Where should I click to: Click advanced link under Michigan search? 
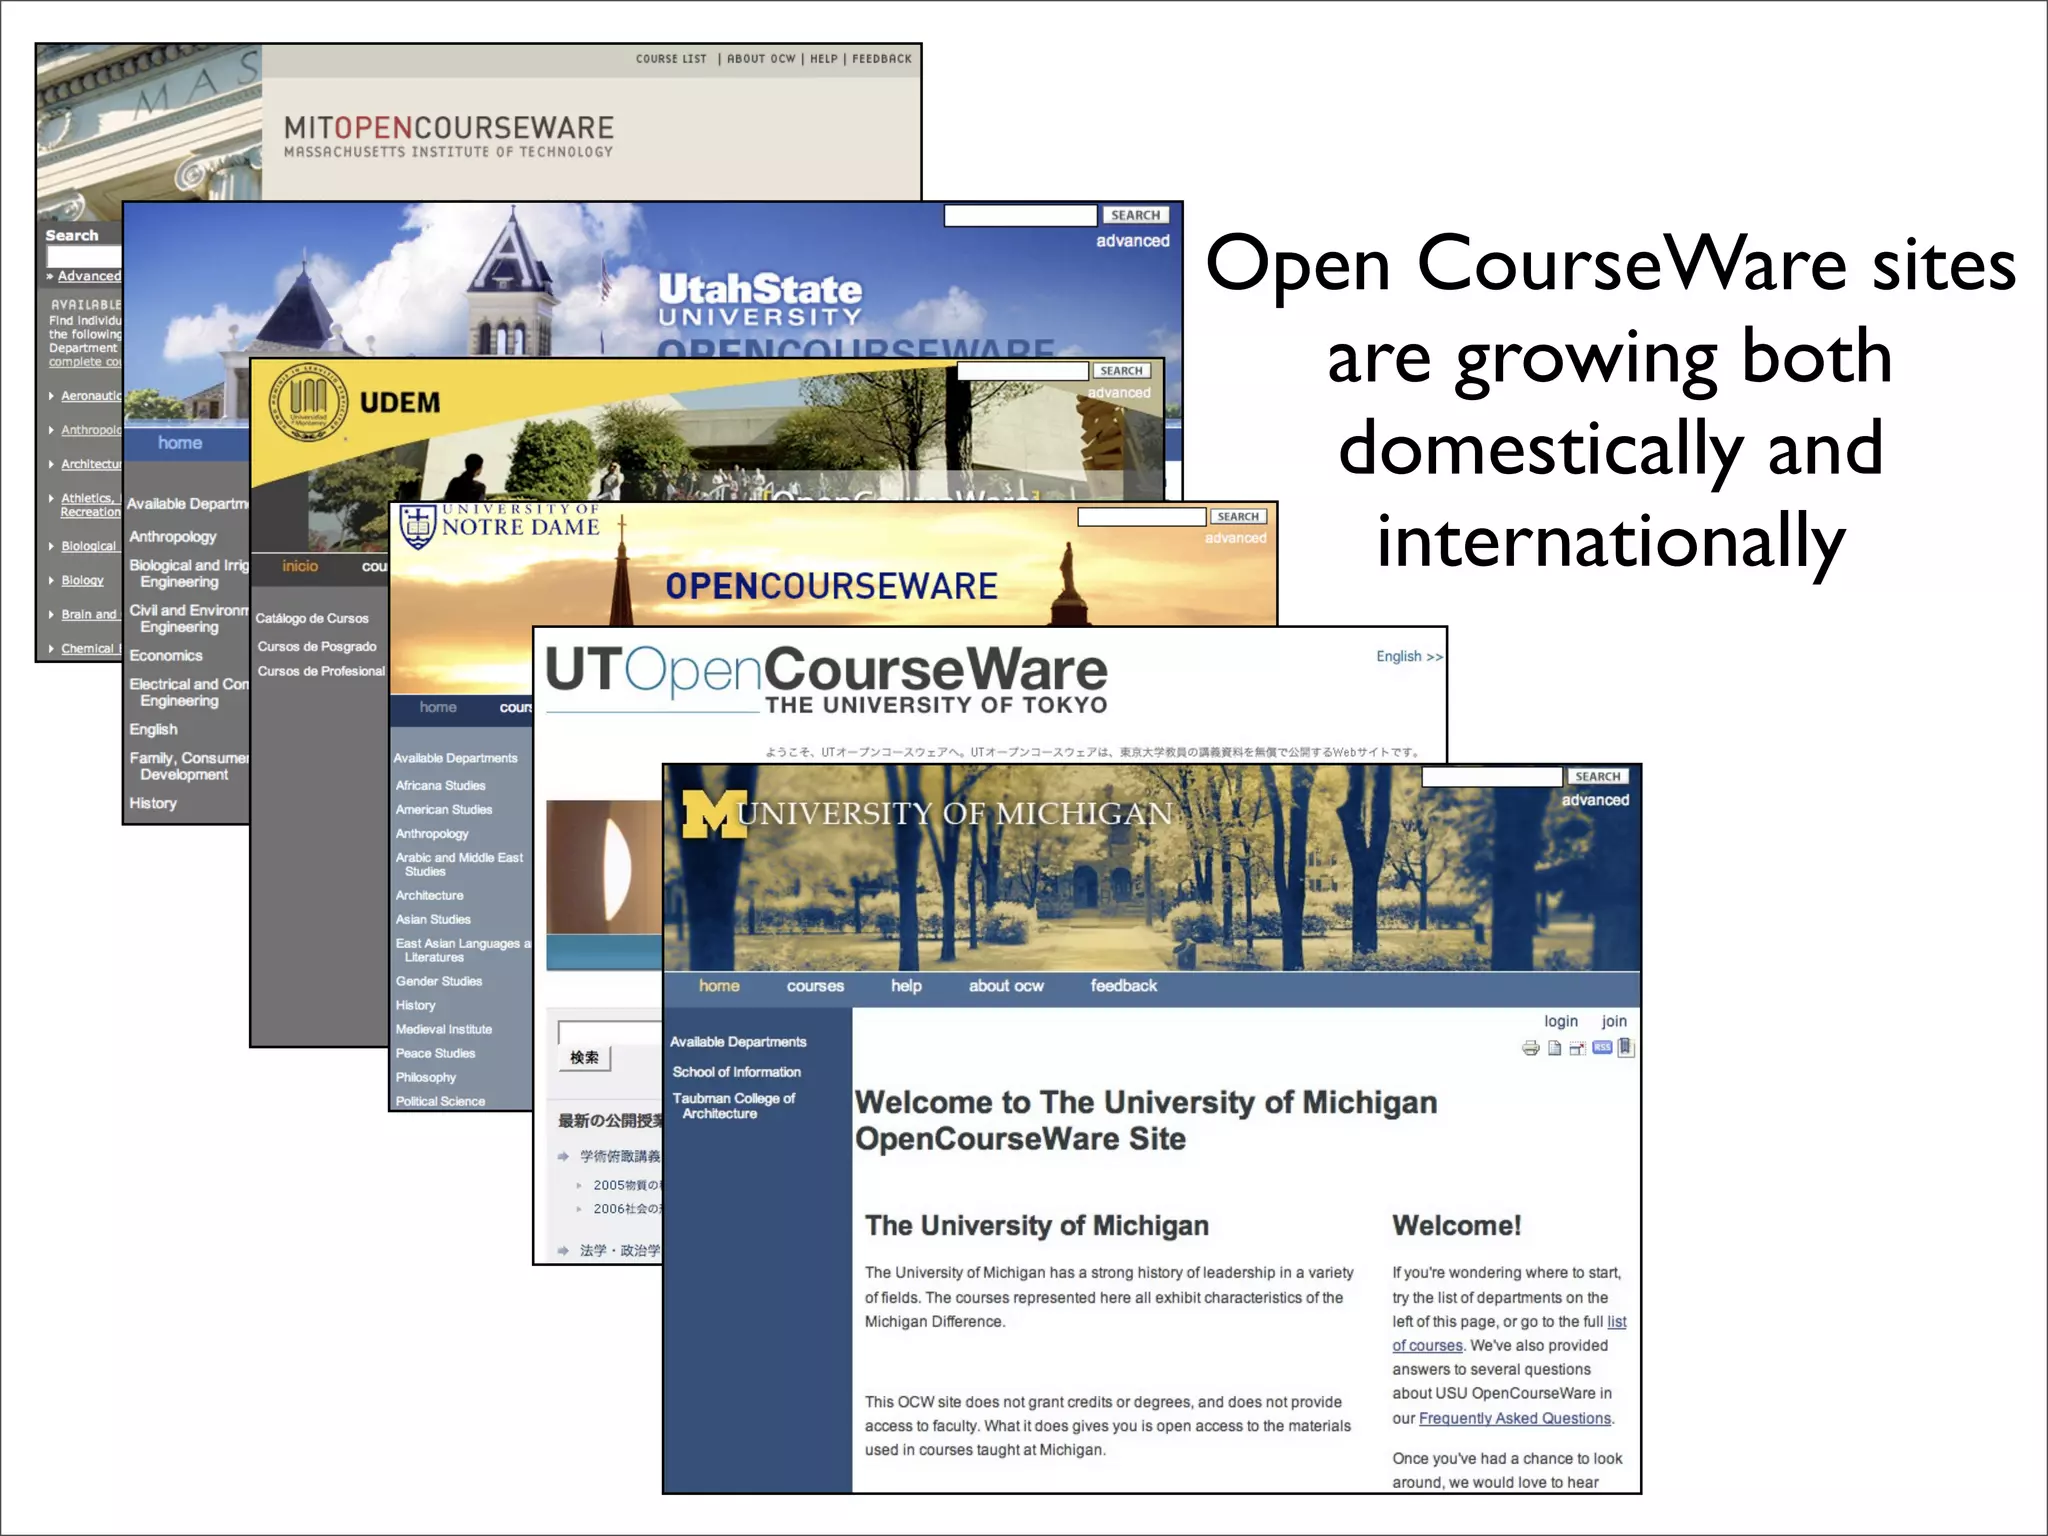click(1595, 800)
